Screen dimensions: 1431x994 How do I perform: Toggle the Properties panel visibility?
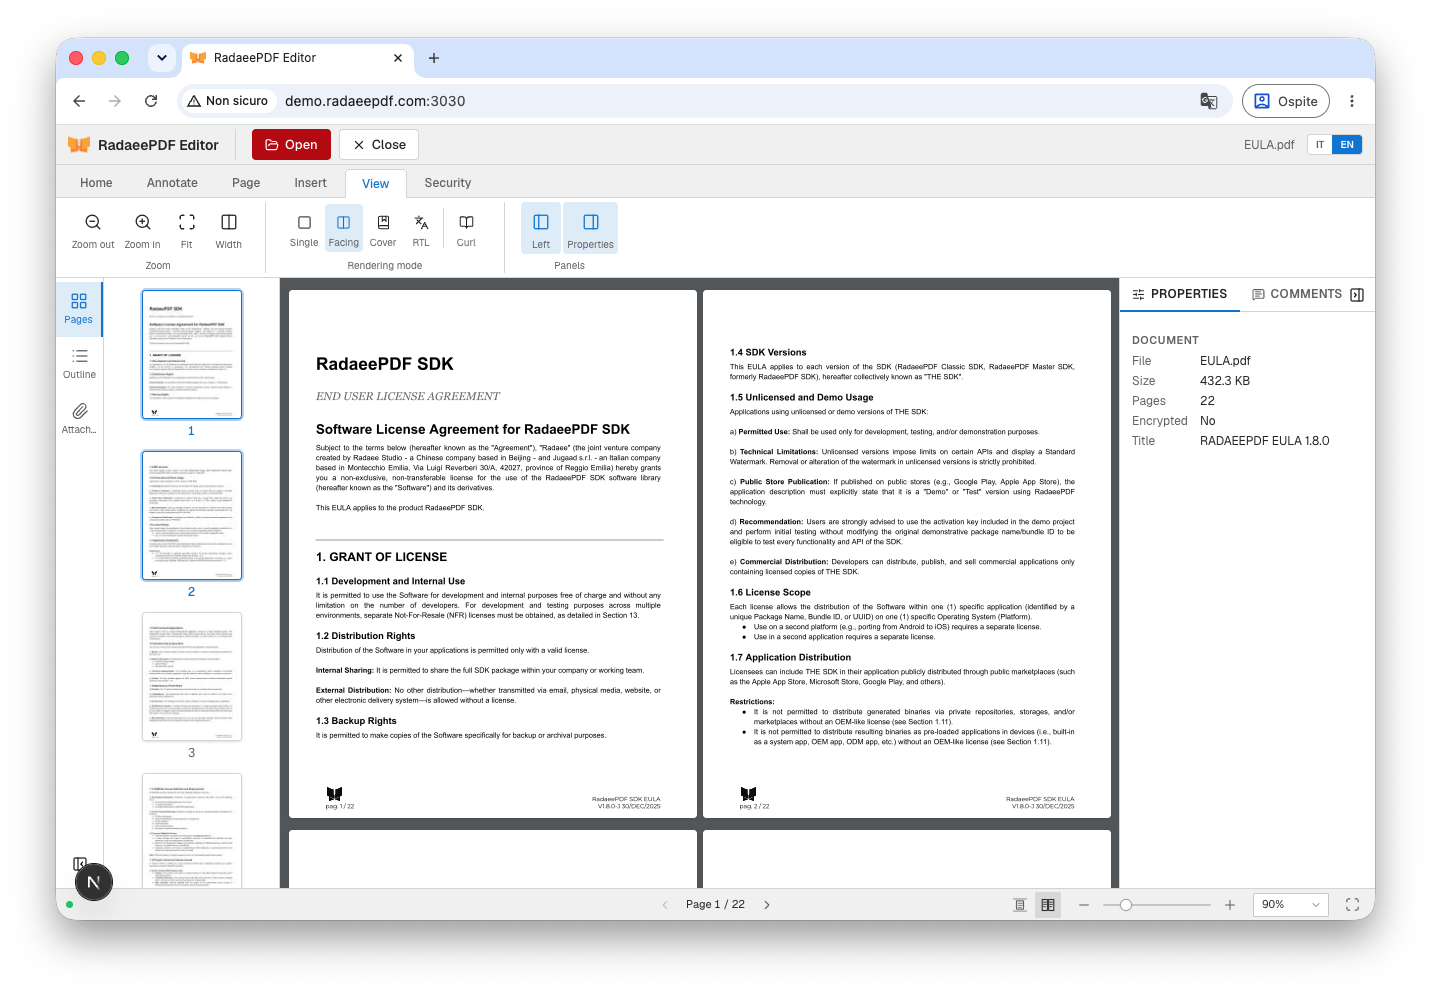click(x=590, y=228)
